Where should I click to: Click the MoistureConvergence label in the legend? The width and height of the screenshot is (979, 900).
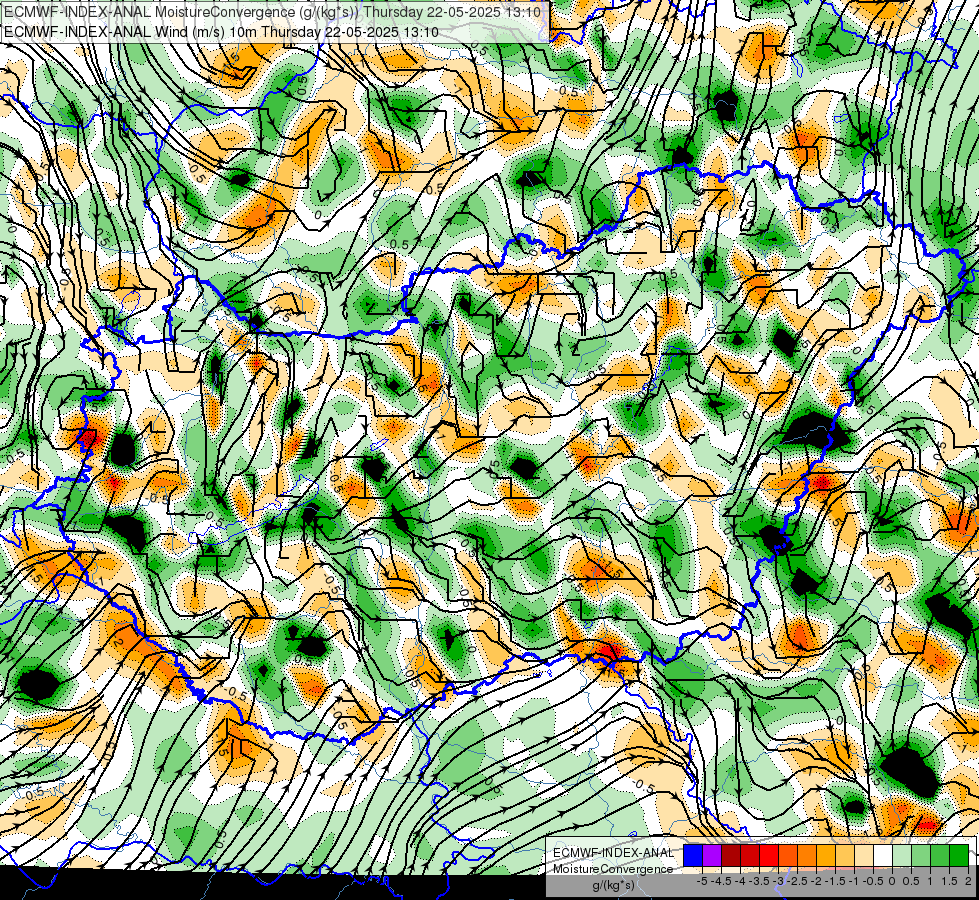pos(613,869)
